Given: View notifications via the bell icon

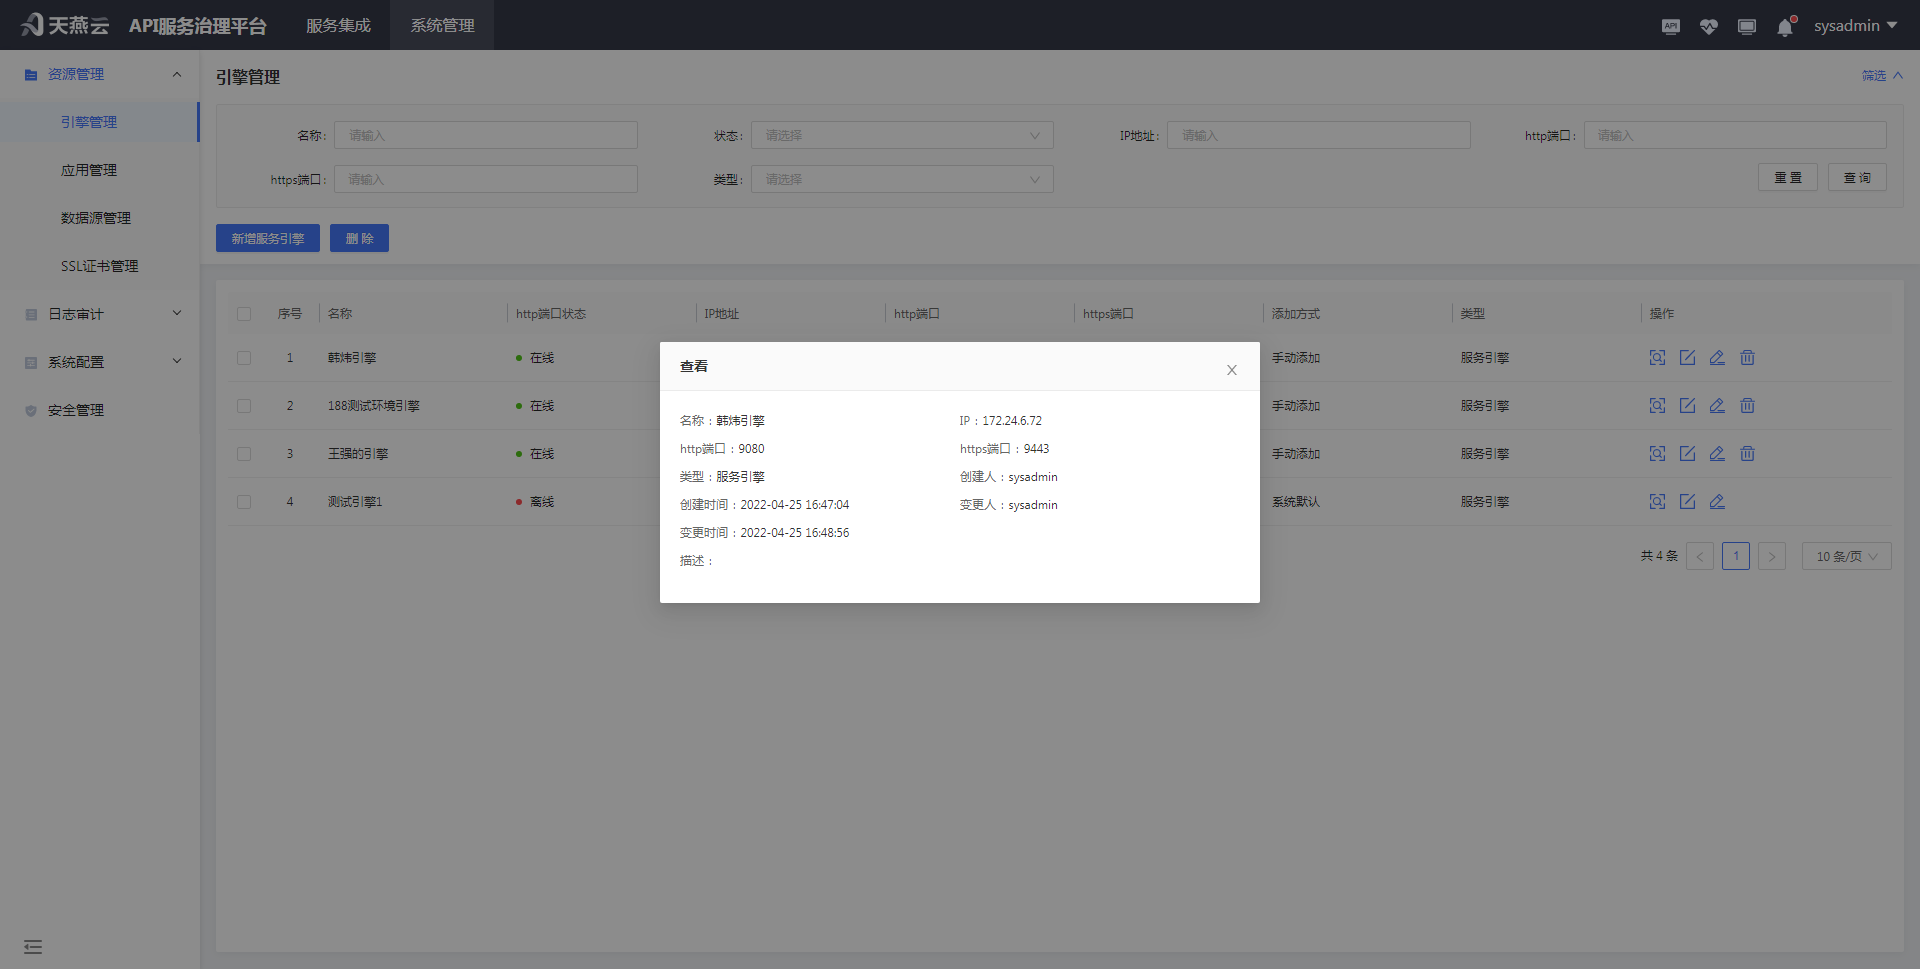Looking at the screenshot, I should tap(1785, 28).
